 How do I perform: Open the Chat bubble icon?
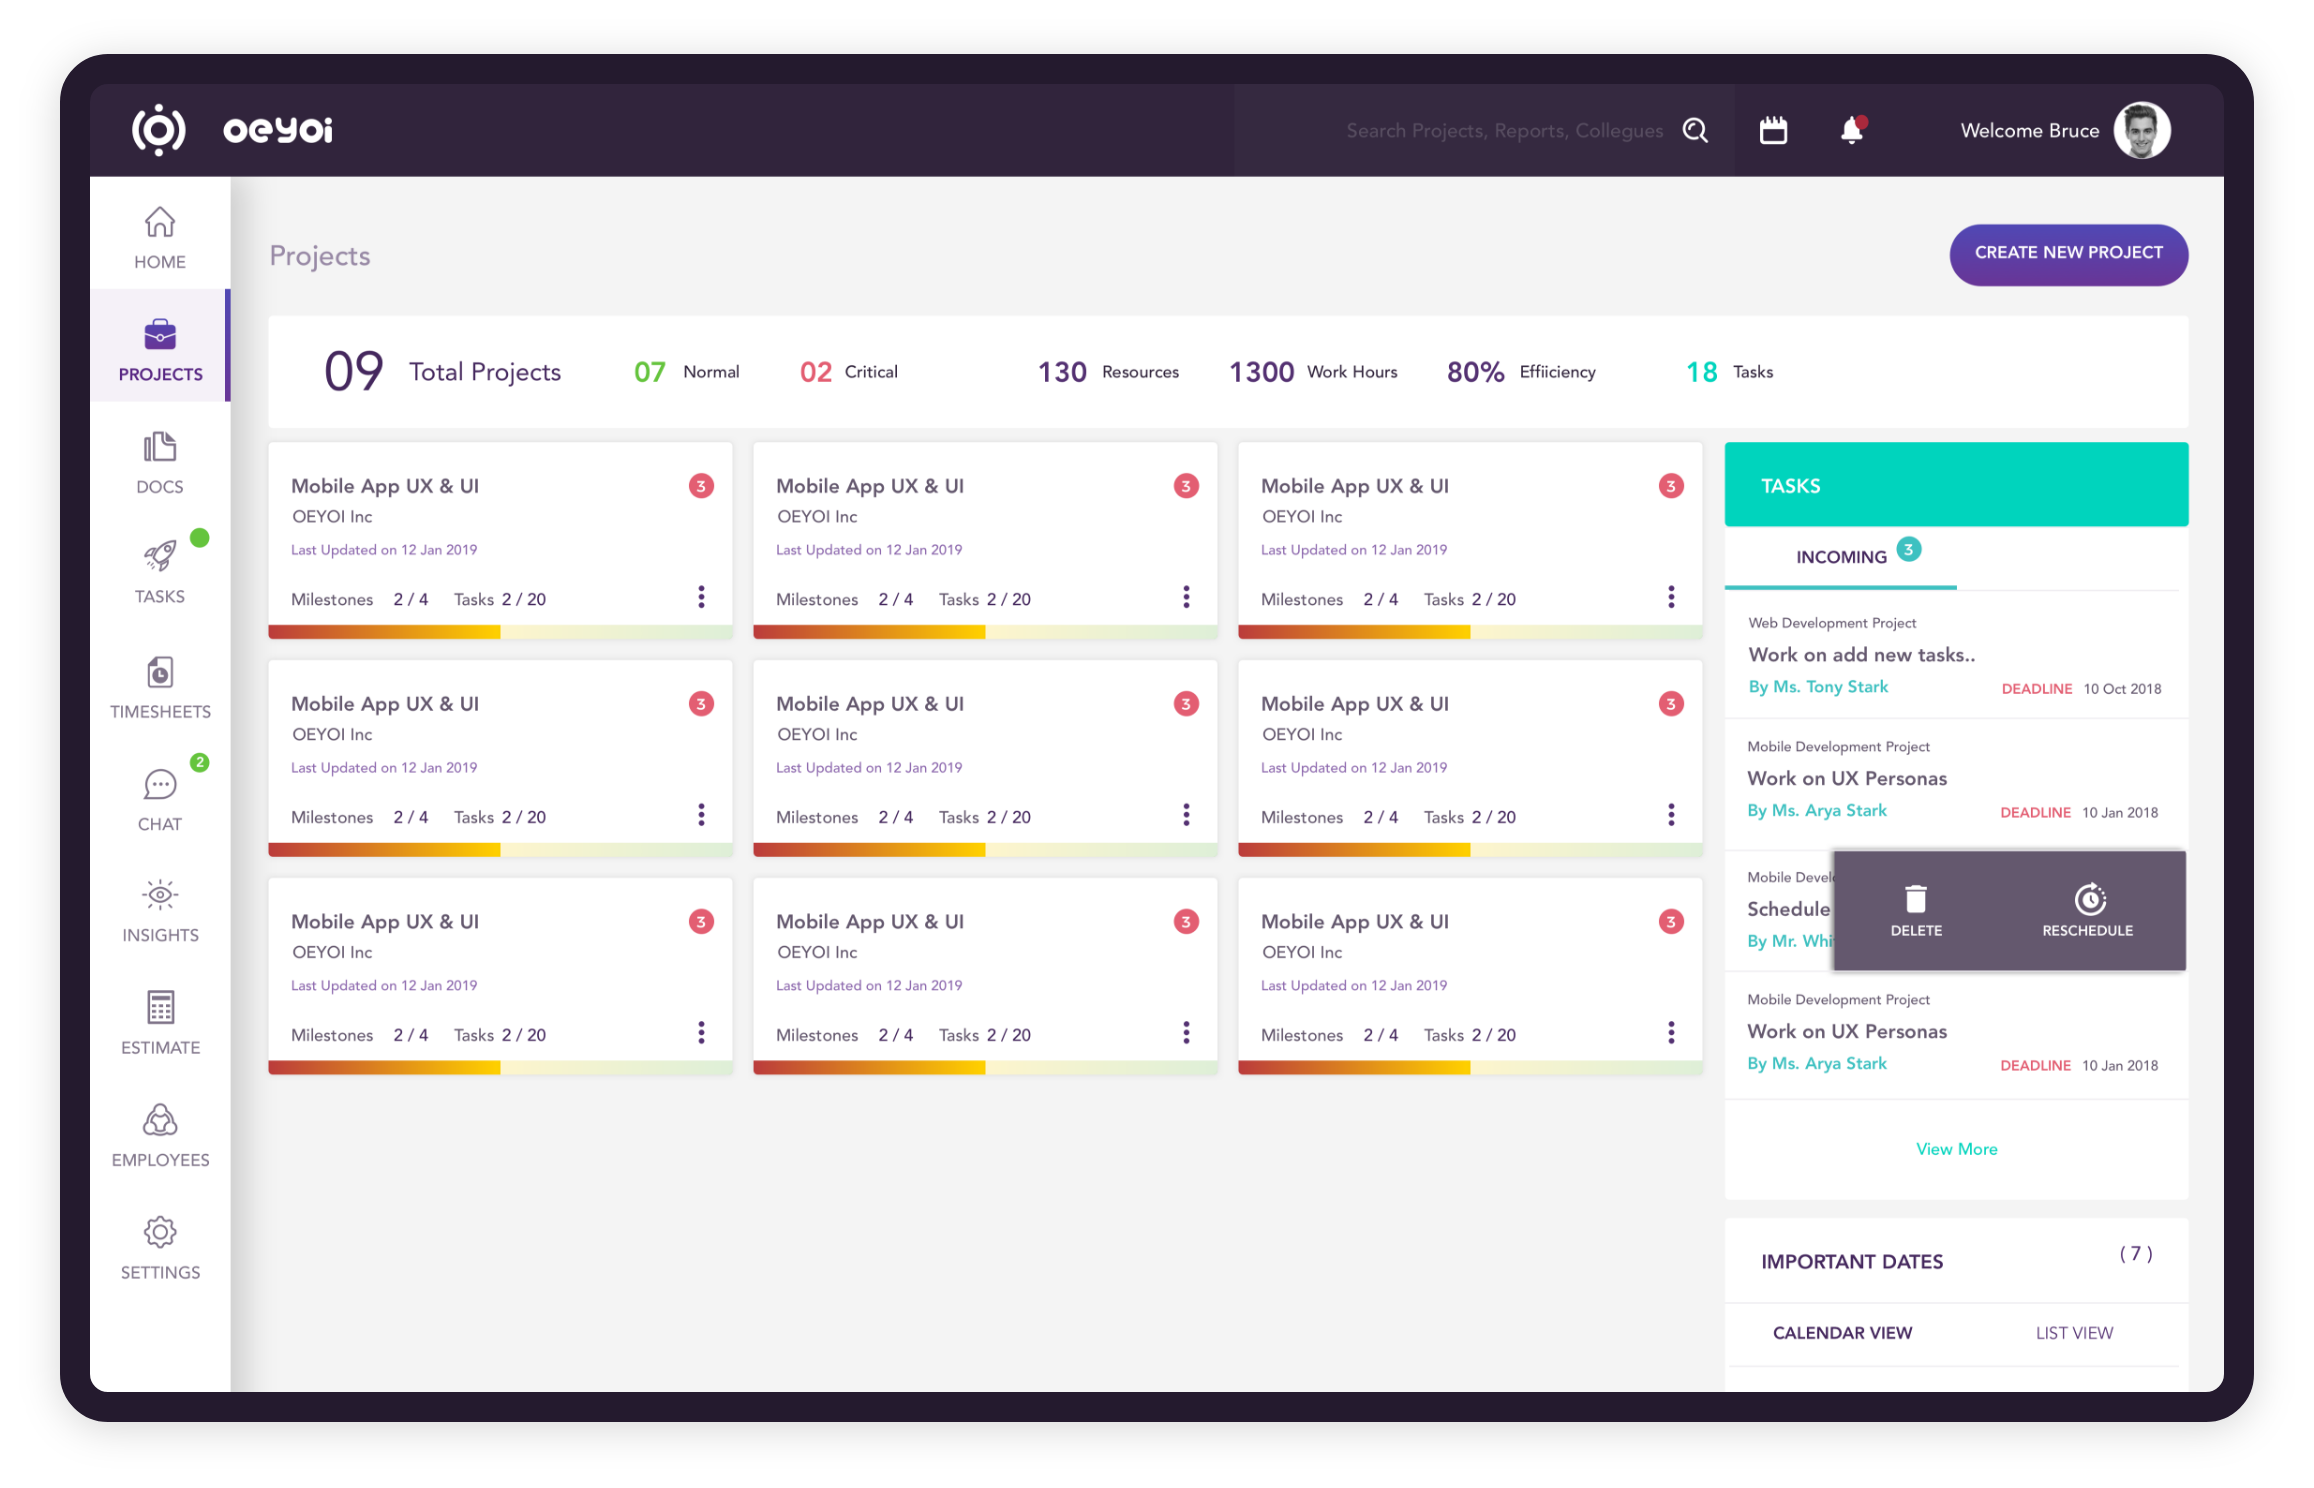(x=160, y=785)
